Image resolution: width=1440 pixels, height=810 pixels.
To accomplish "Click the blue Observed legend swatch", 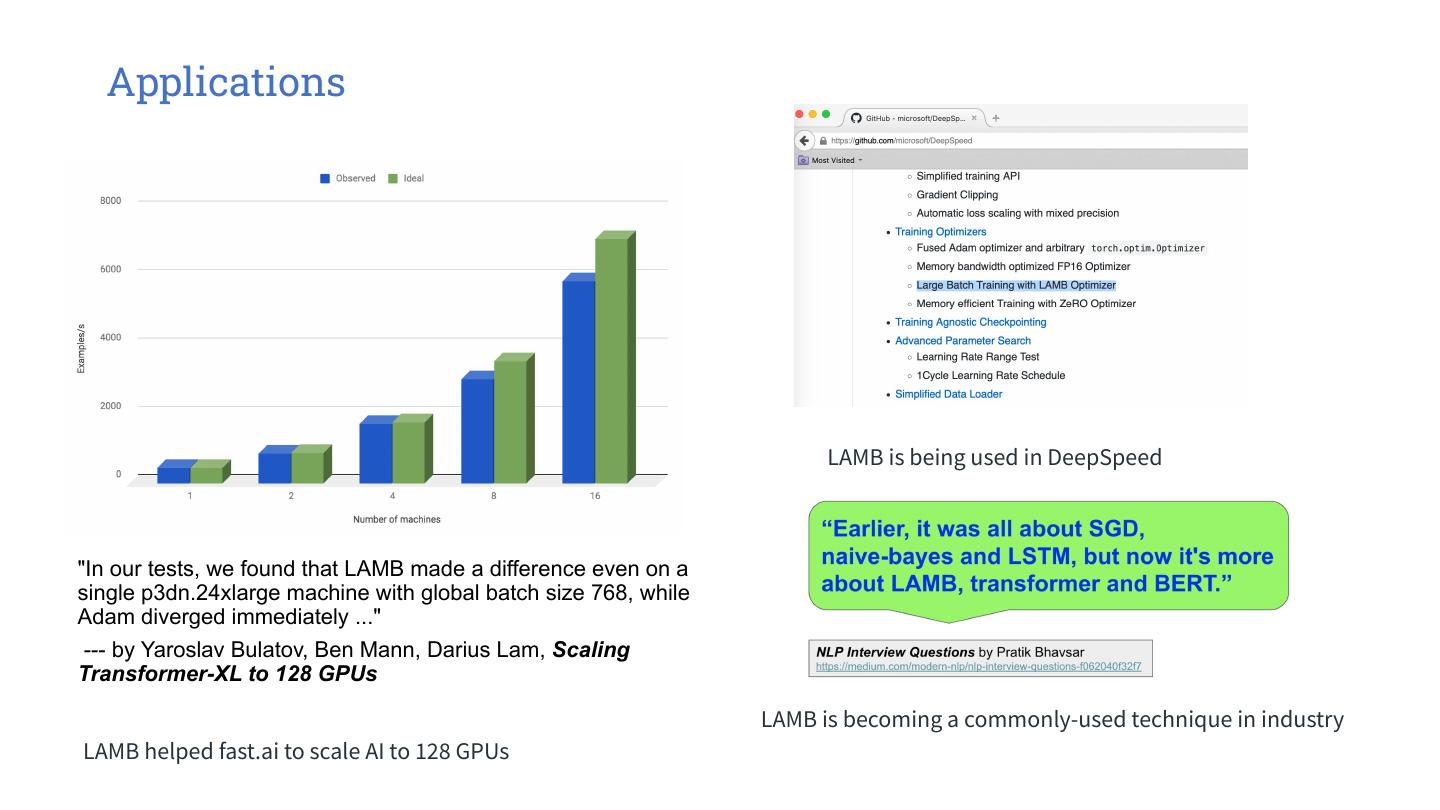I will click(x=325, y=179).
